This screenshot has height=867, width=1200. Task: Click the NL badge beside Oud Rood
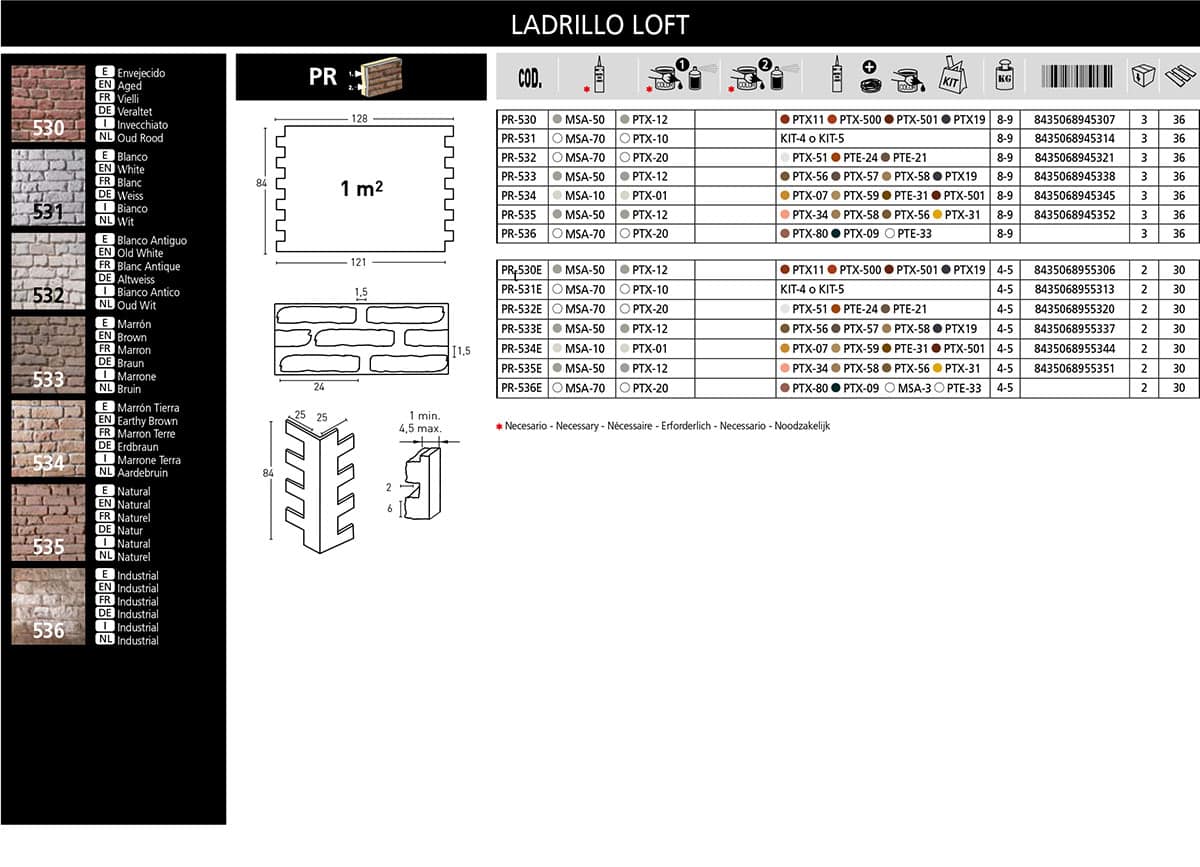(x=103, y=137)
